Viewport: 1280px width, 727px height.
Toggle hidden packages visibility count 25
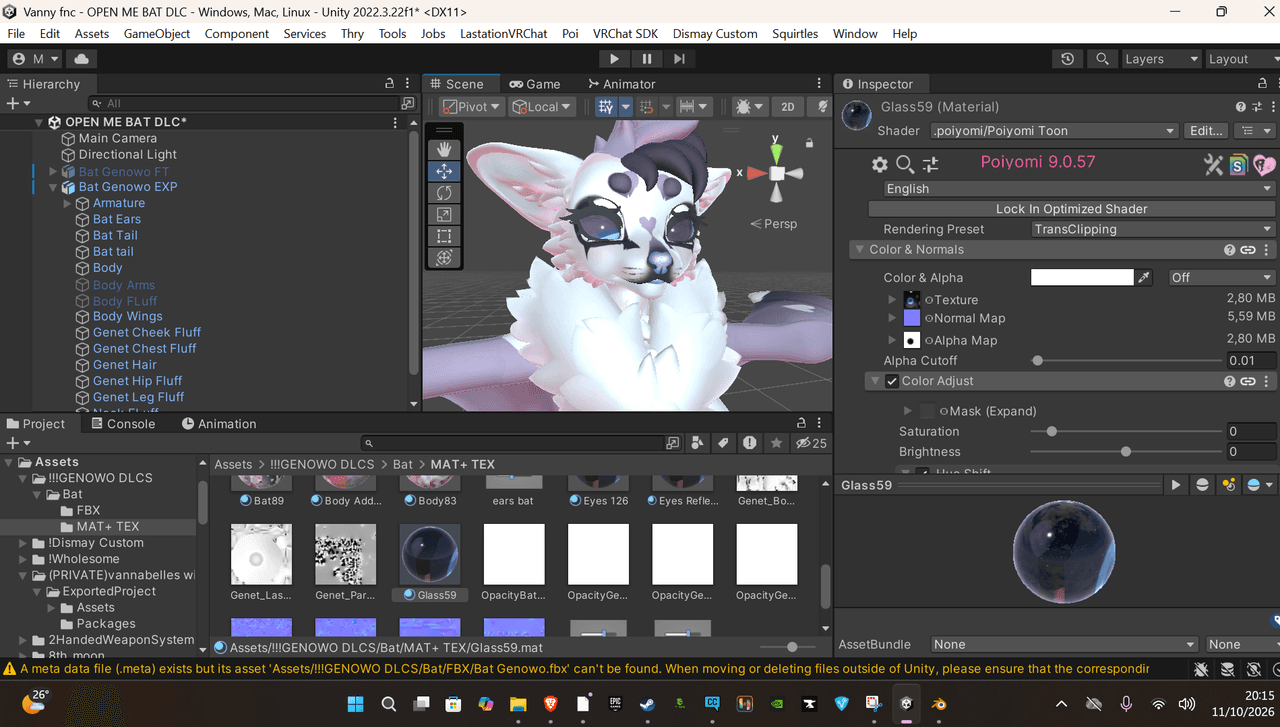pos(811,443)
